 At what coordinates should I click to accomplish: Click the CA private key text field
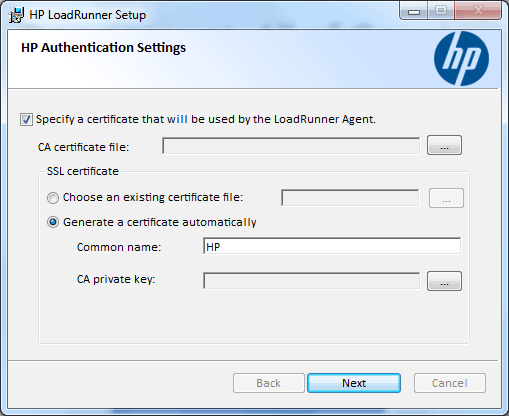[311, 281]
